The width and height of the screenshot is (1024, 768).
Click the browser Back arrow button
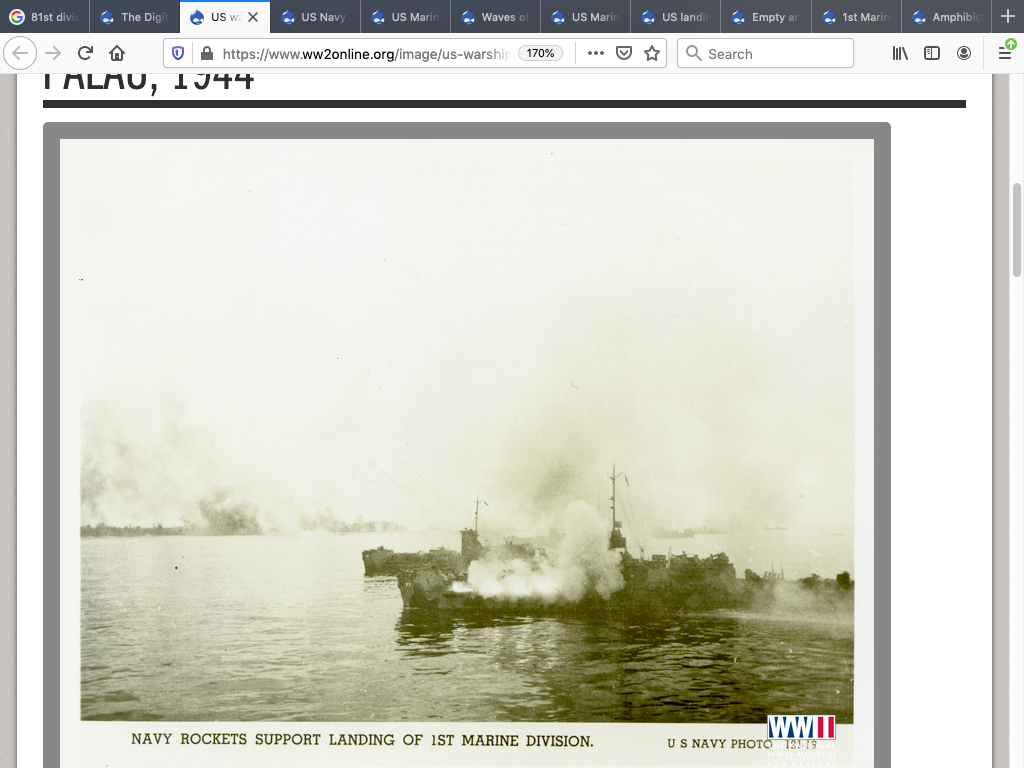coord(20,54)
